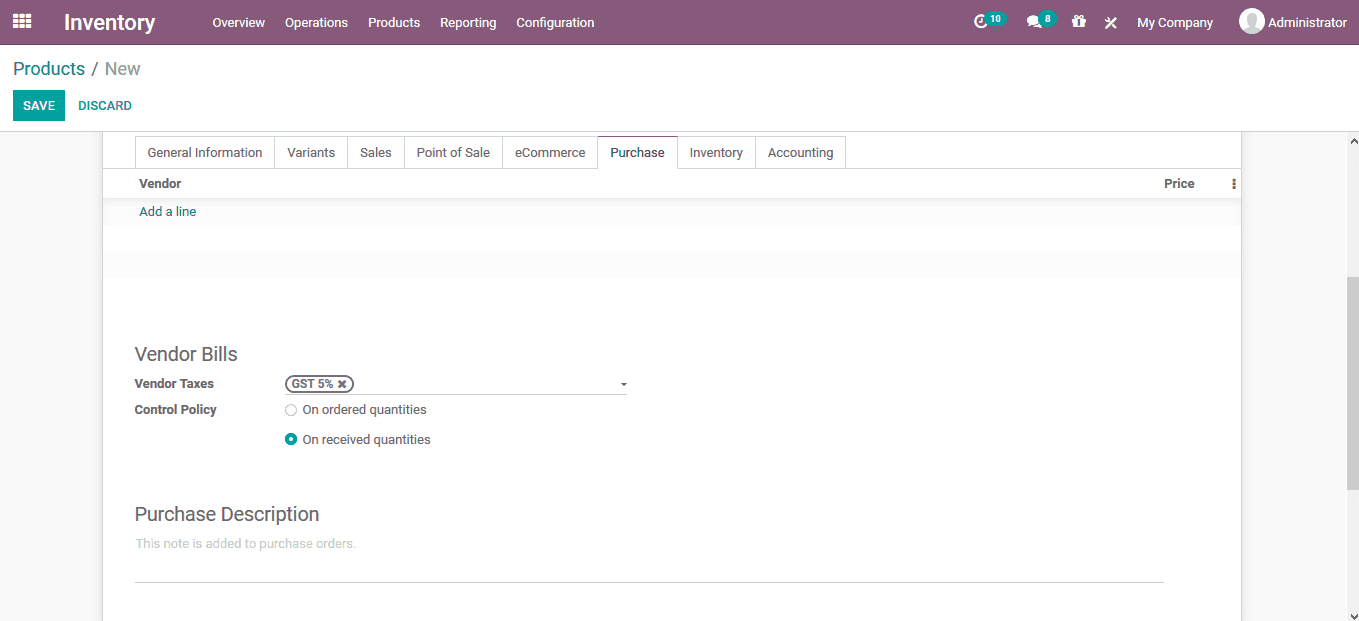Click the gift box icon in the header
Viewport: 1359px width, 621px height.
[x=1078, y=21]
